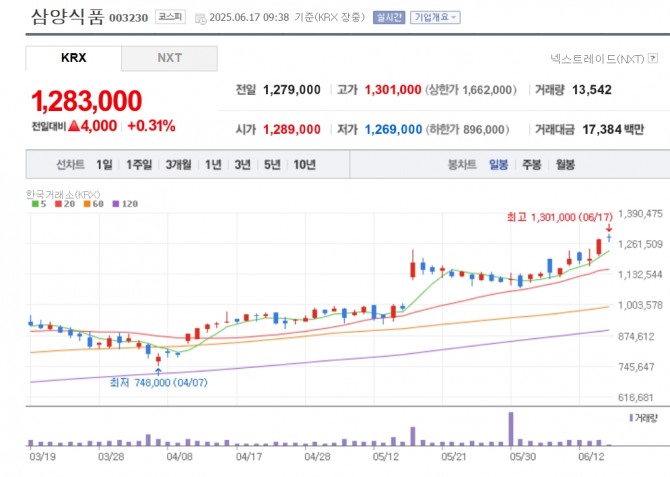This screenshot has width=670, height=477.
Task: Click the 상한가 1,662,000 text
Action: click(470, 90)
